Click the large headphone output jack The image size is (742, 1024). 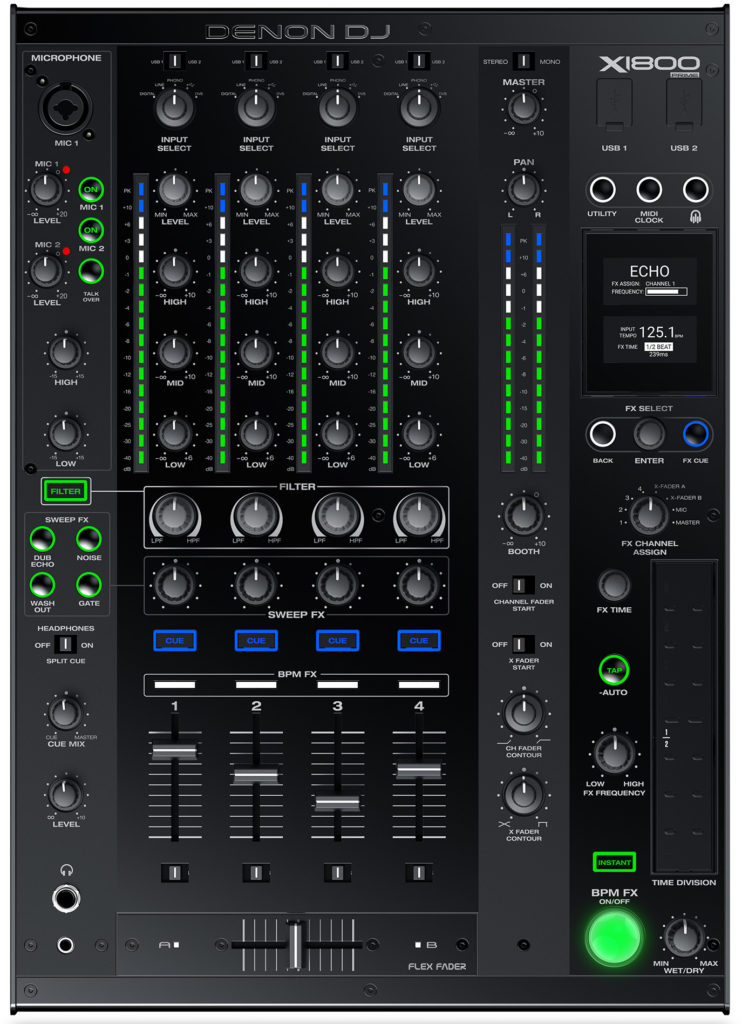pyautogui.click(x=66, y=899)
